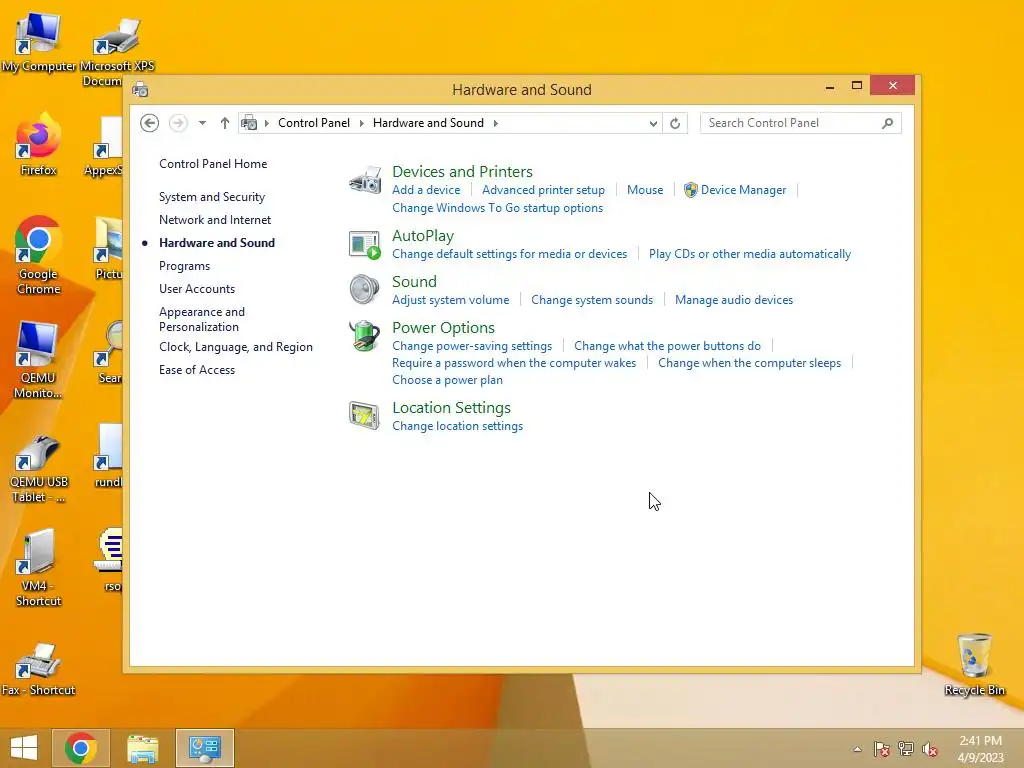Open Clock, Language, and Region category
Screen dimensions: 1024x768
[x=236, y=347]
